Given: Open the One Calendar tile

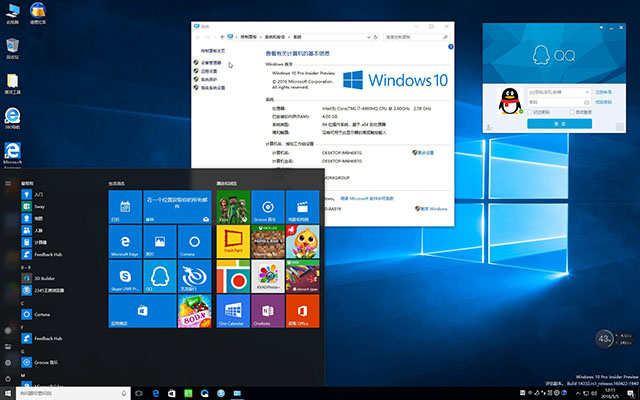Looking at the screenshot, I should [x=232, y=310].
